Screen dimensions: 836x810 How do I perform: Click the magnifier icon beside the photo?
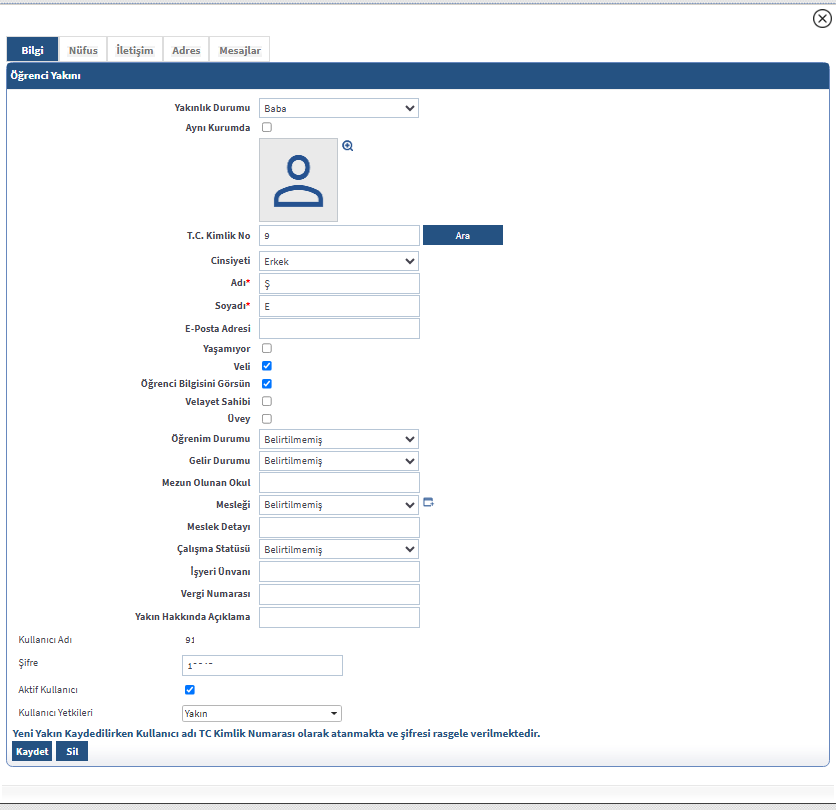[348, 146]
